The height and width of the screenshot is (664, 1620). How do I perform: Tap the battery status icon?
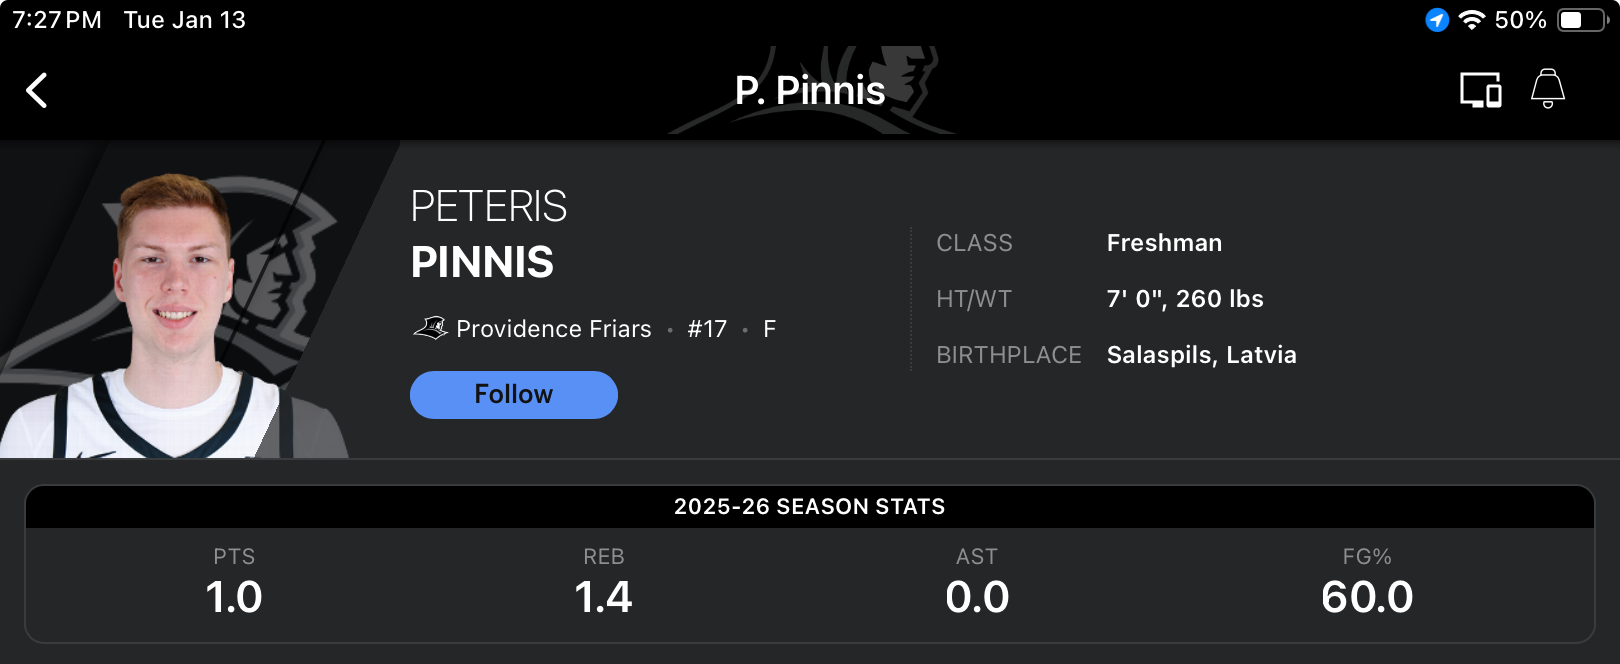(1581, 20)
